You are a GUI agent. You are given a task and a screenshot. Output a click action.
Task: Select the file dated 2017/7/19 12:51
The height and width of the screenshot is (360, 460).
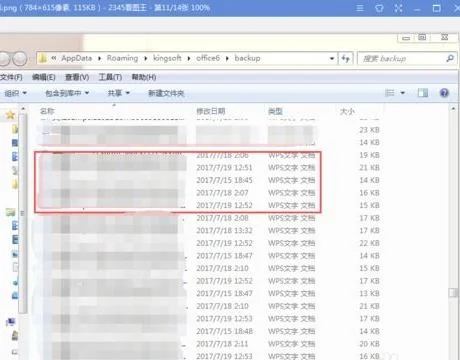(210, 168)
